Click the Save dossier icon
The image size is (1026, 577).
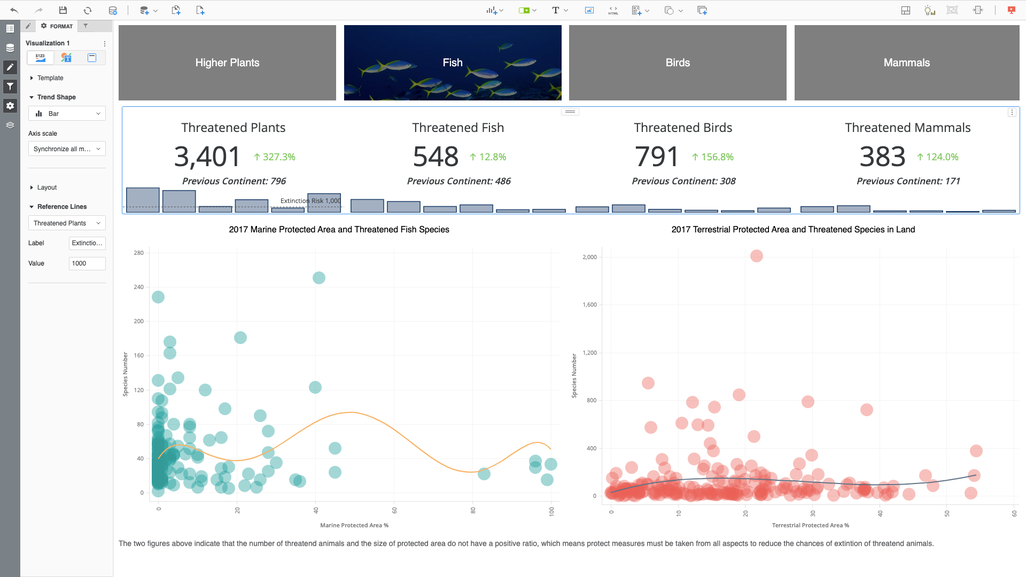(63, 10)
